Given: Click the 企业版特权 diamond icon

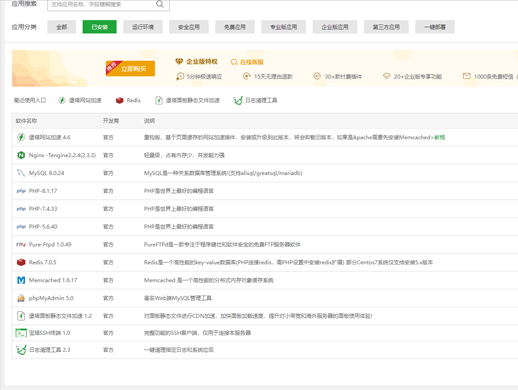Looking at the screenshot, I should click(179, 62).
